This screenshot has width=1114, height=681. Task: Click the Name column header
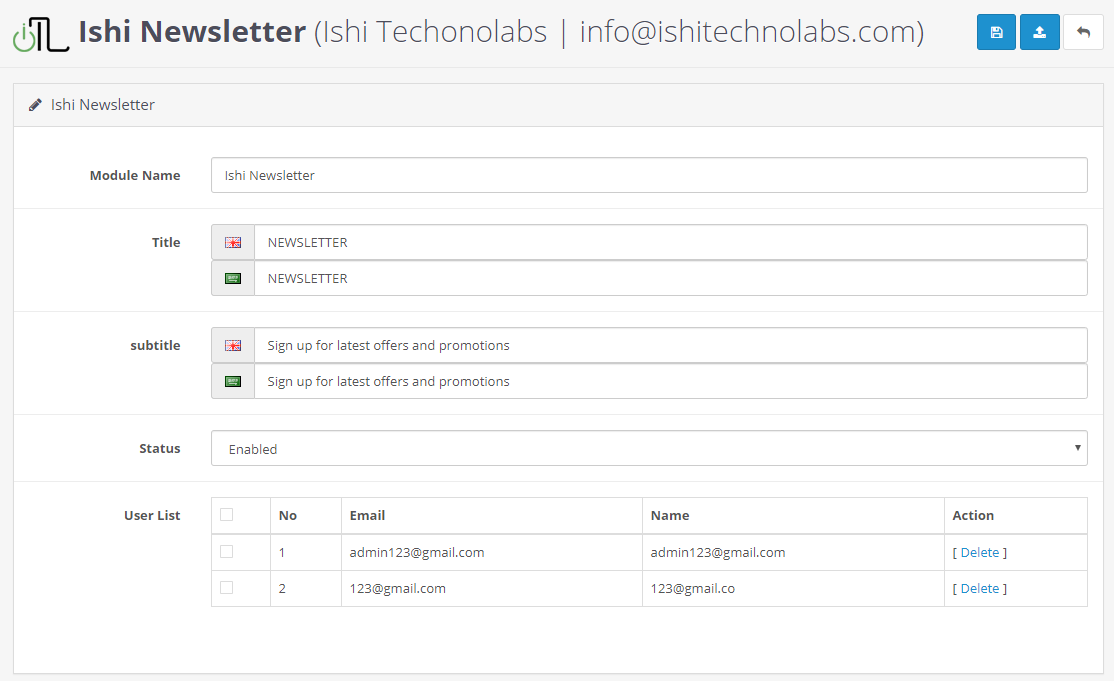tap(670, 515)
